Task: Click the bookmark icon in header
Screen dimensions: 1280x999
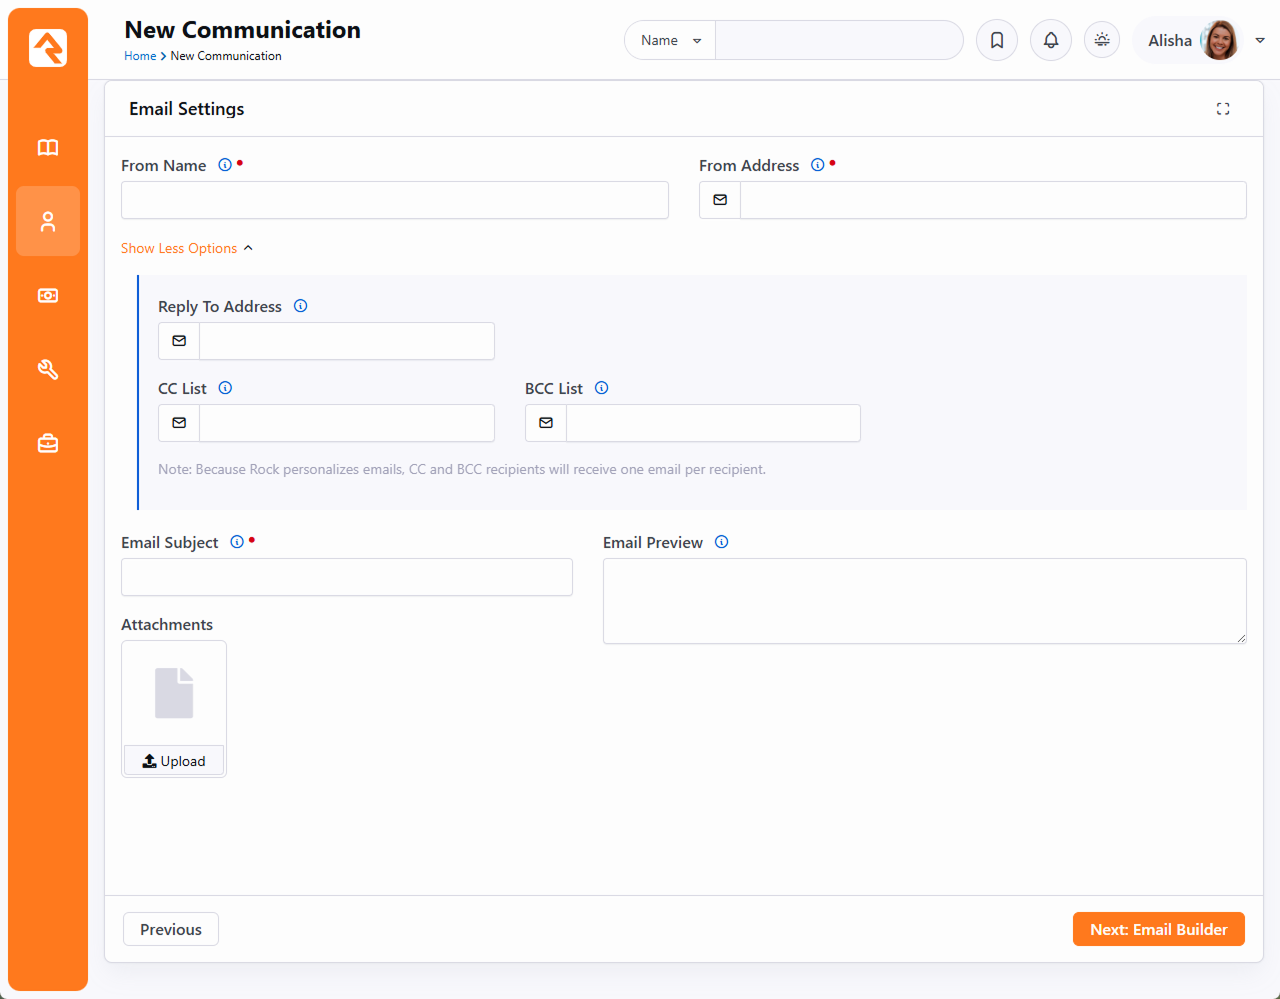Action: coord(997,40)
